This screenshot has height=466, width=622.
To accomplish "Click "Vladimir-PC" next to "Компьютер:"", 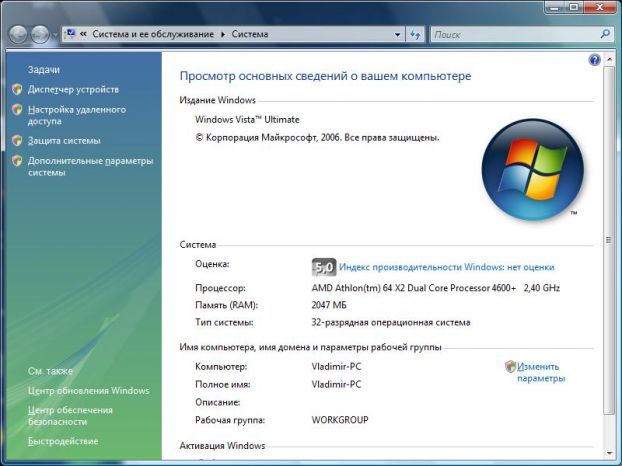I will pos(336,366).
